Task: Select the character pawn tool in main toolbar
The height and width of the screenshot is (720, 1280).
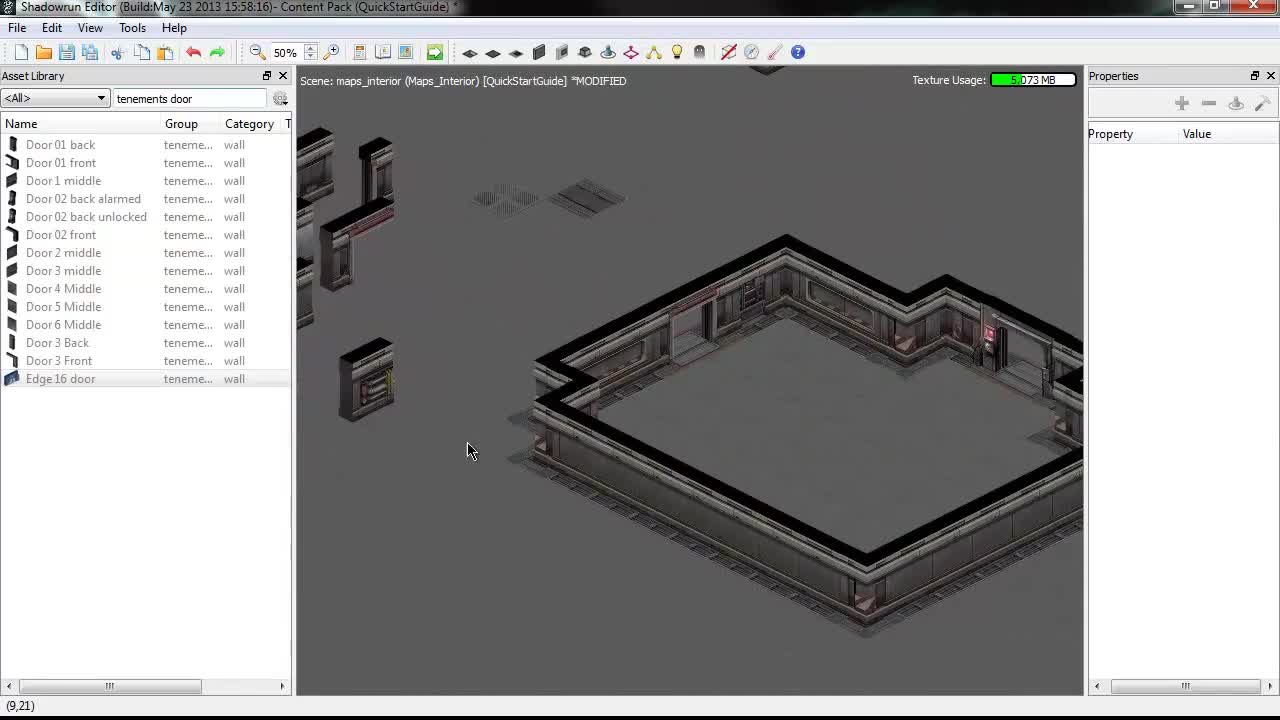Action: tap(608, 52)
